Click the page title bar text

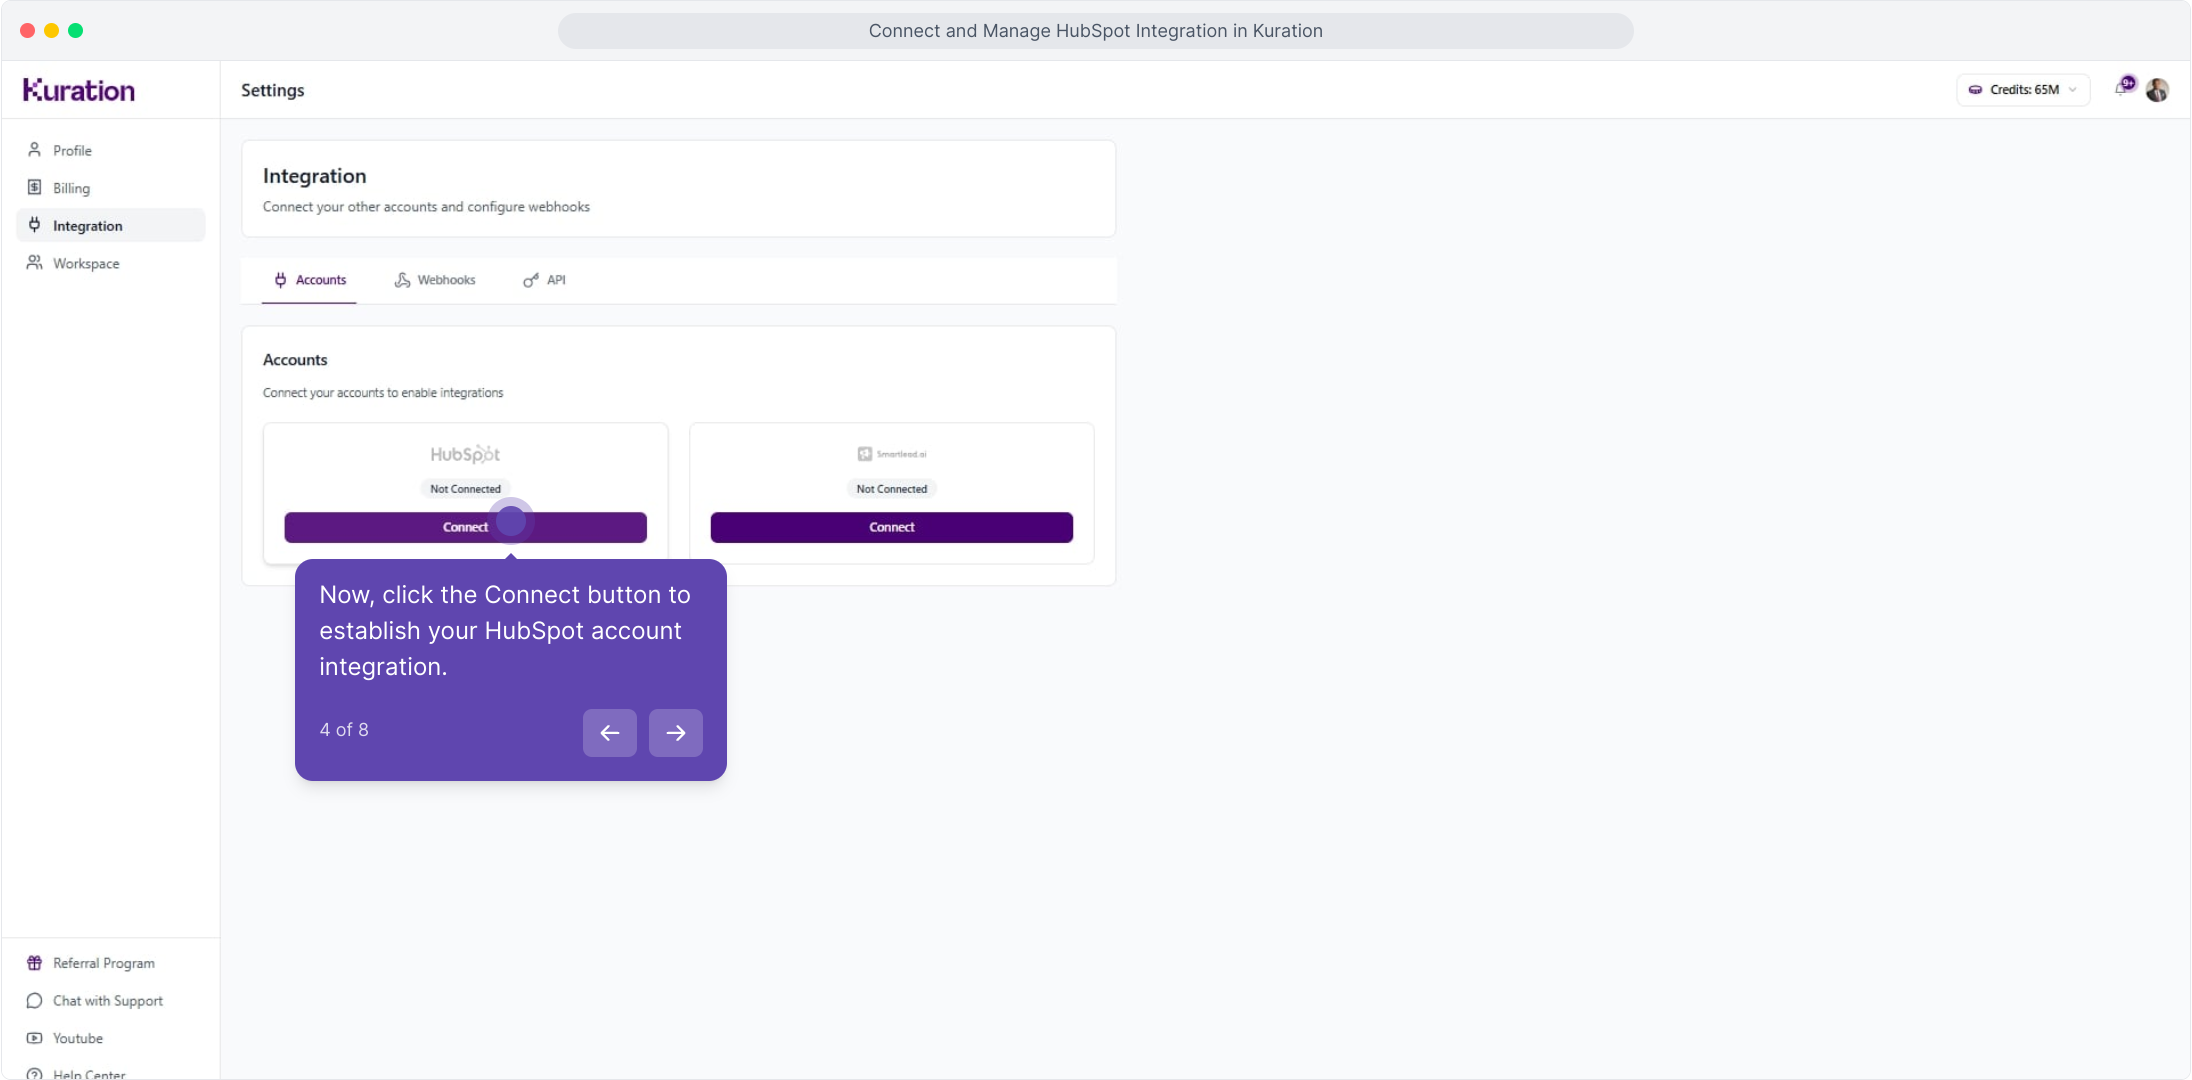(x=1096, y=31)
